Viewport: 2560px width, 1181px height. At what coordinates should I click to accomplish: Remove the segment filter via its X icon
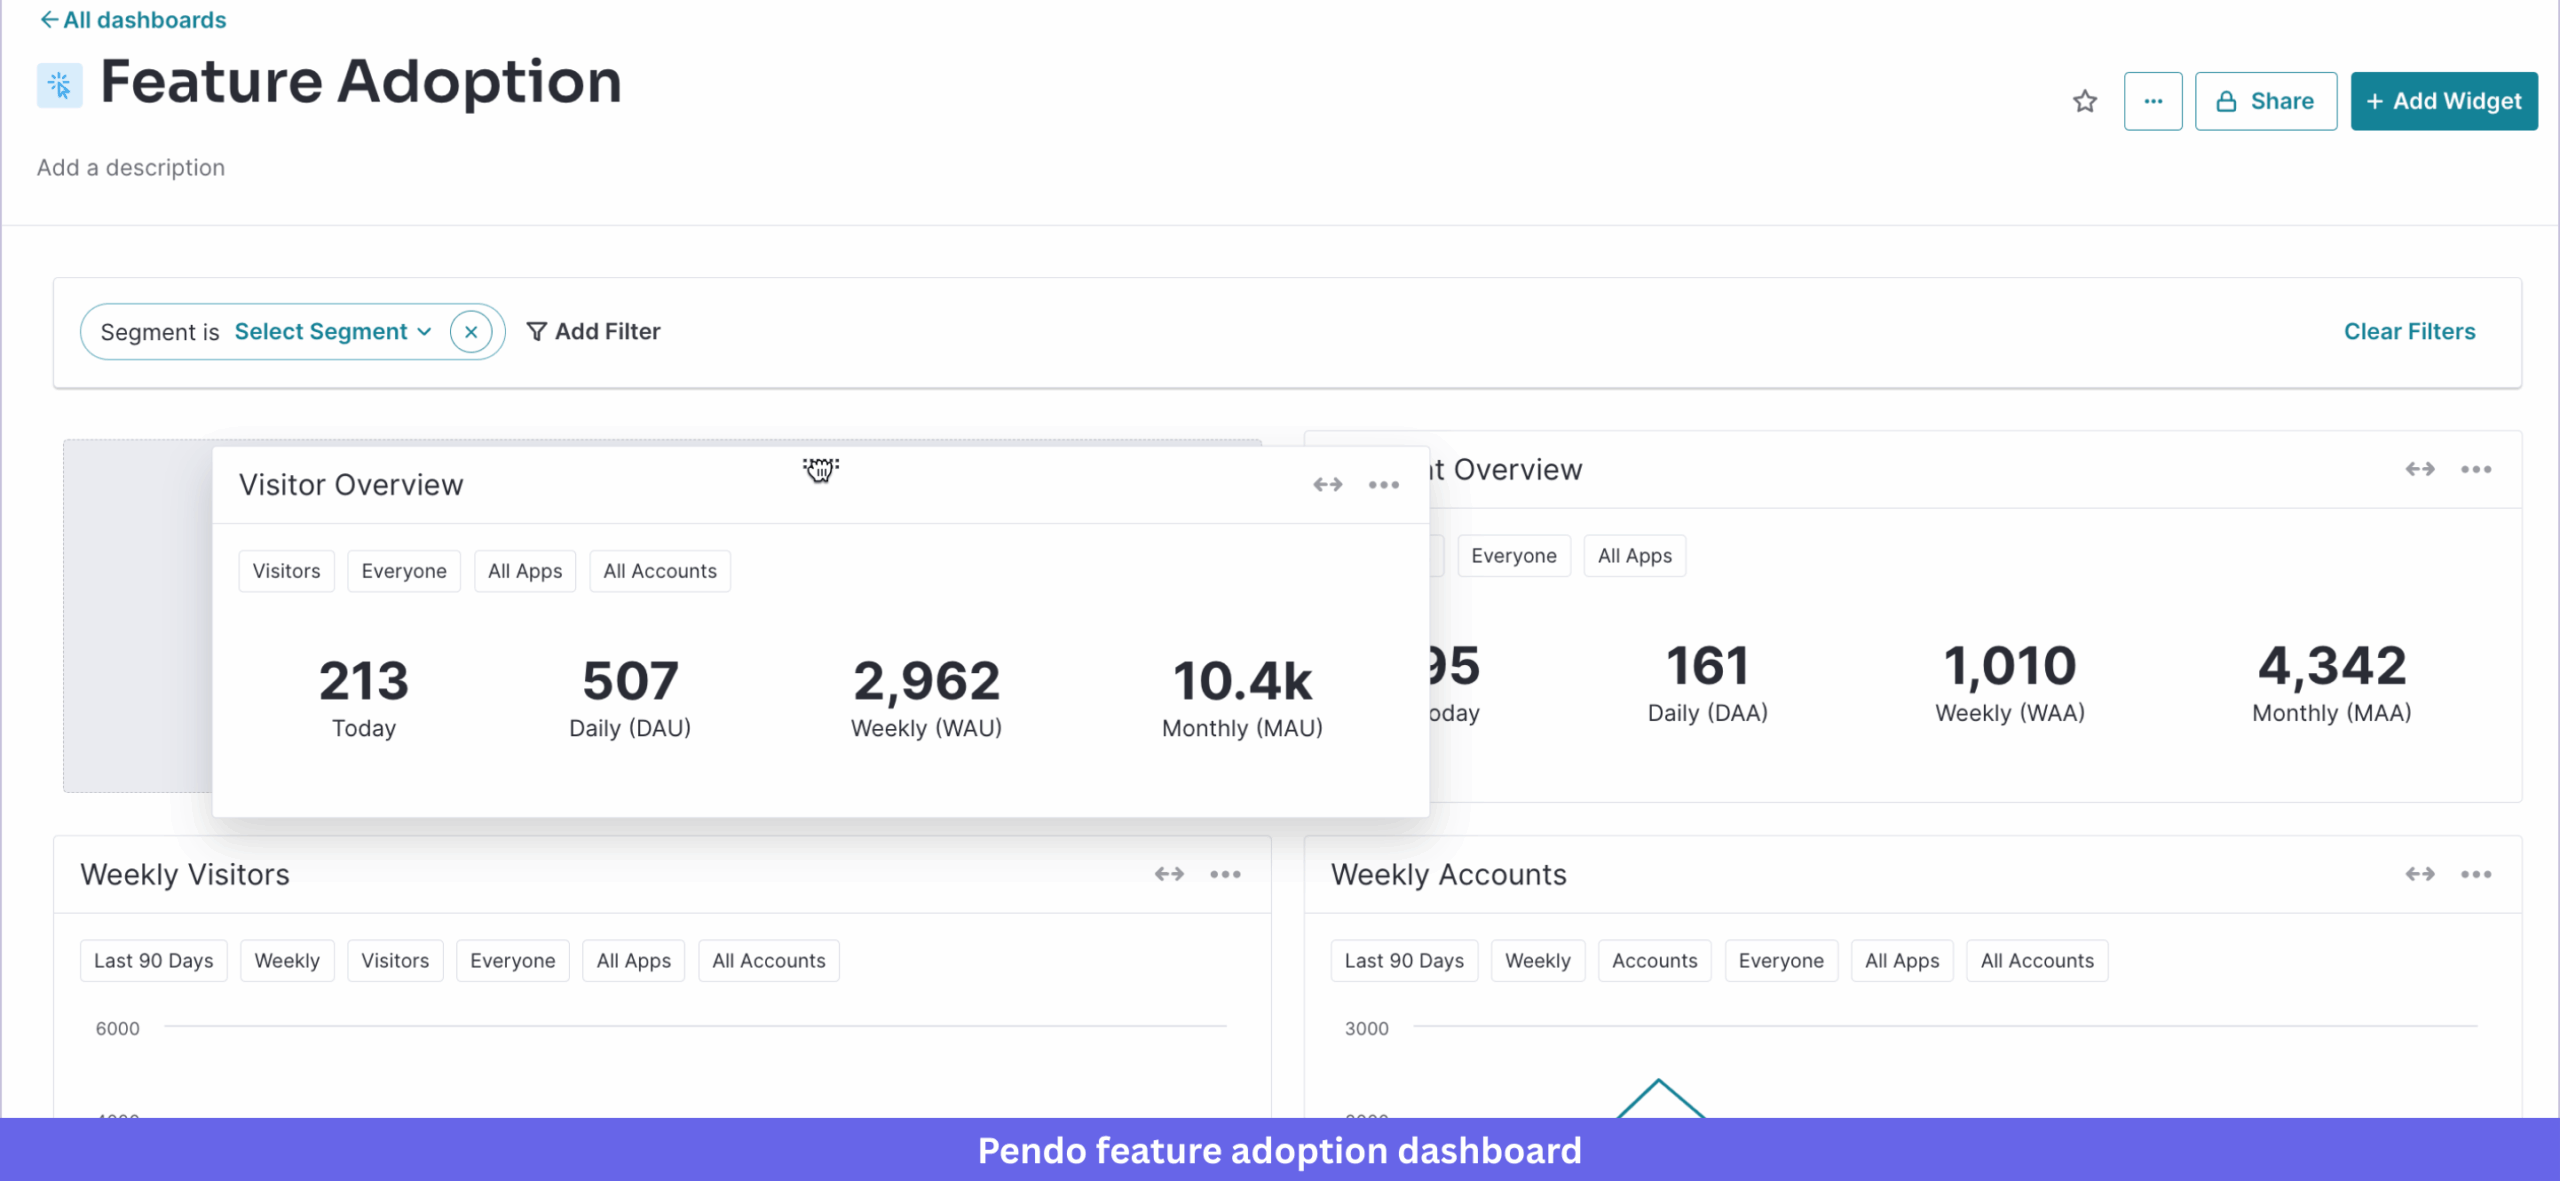click(471, 331)
